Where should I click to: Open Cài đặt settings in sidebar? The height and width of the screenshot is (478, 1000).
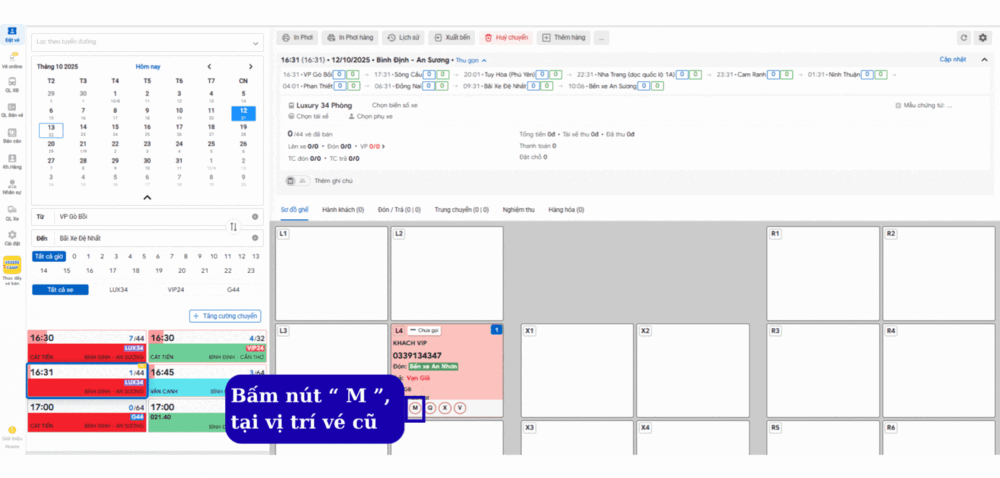pyautogui.click(x=13, y=237)
